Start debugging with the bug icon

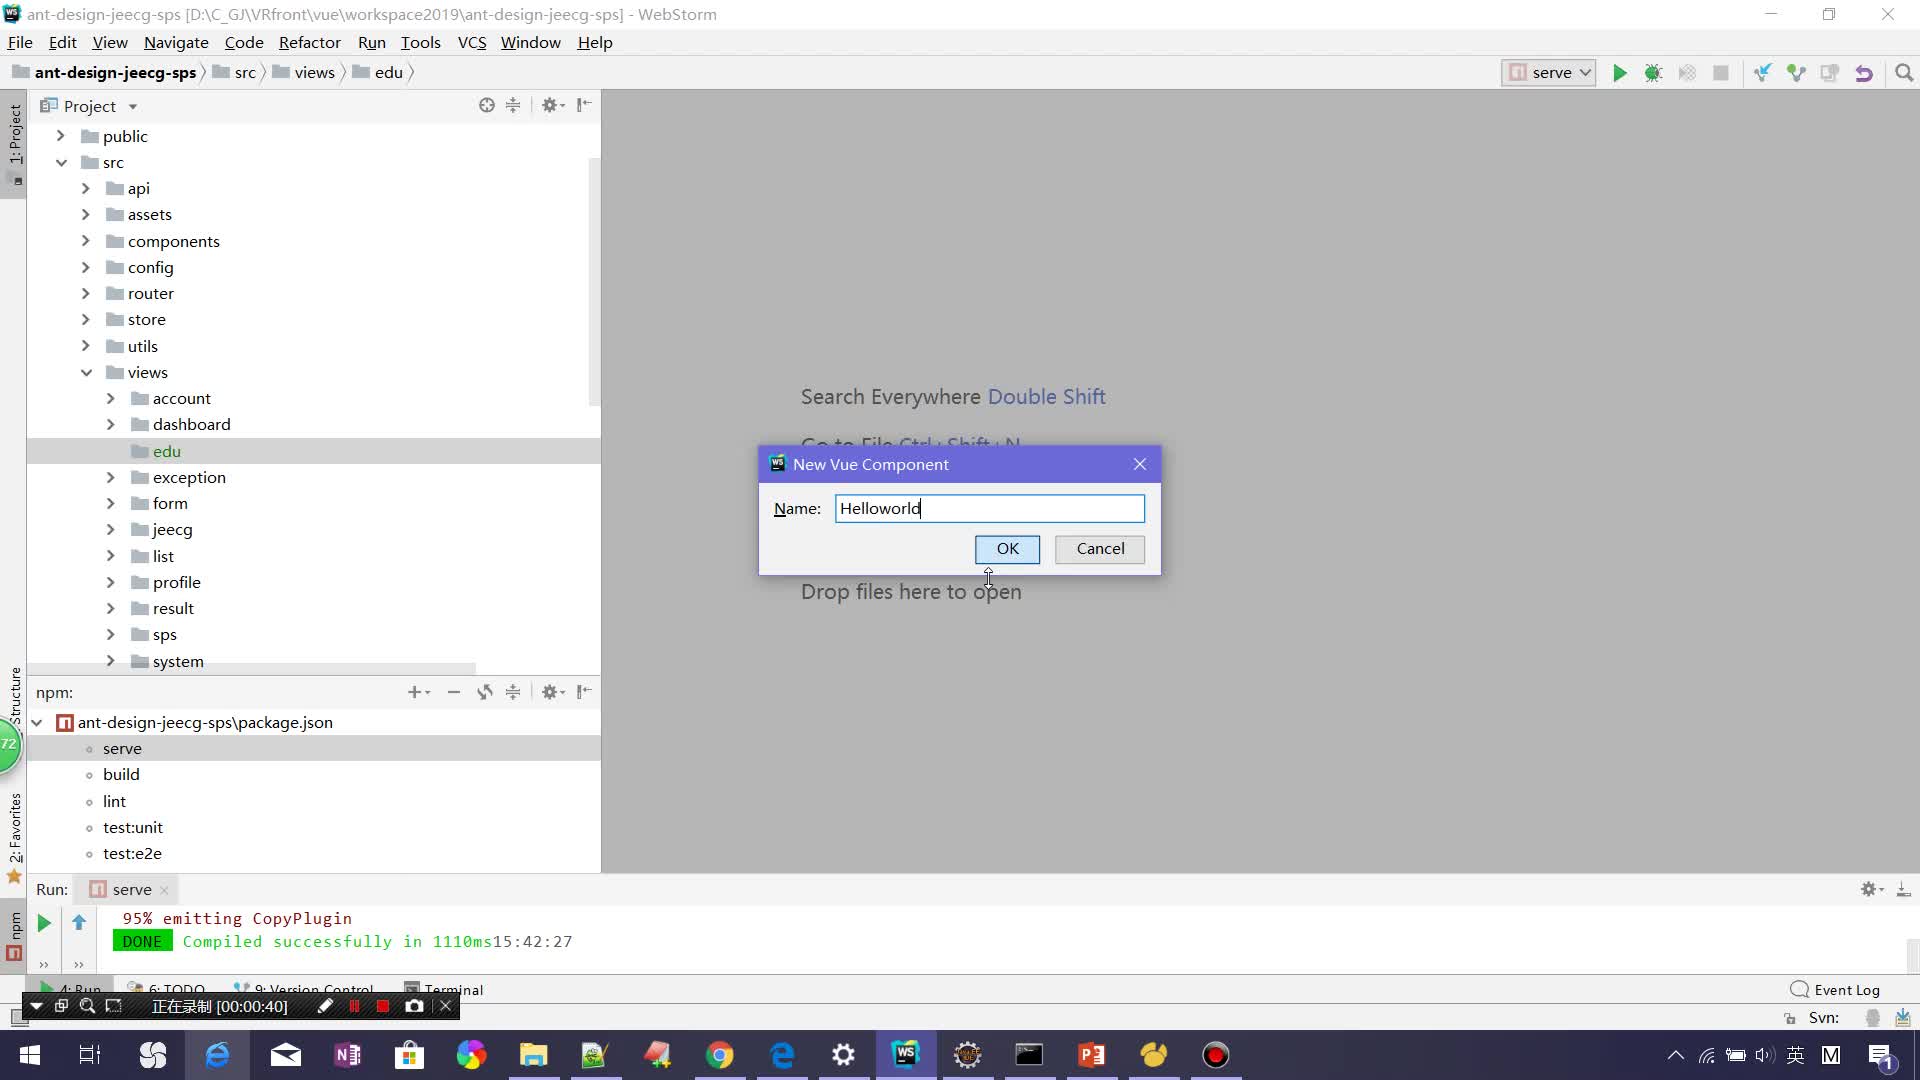1653,72
